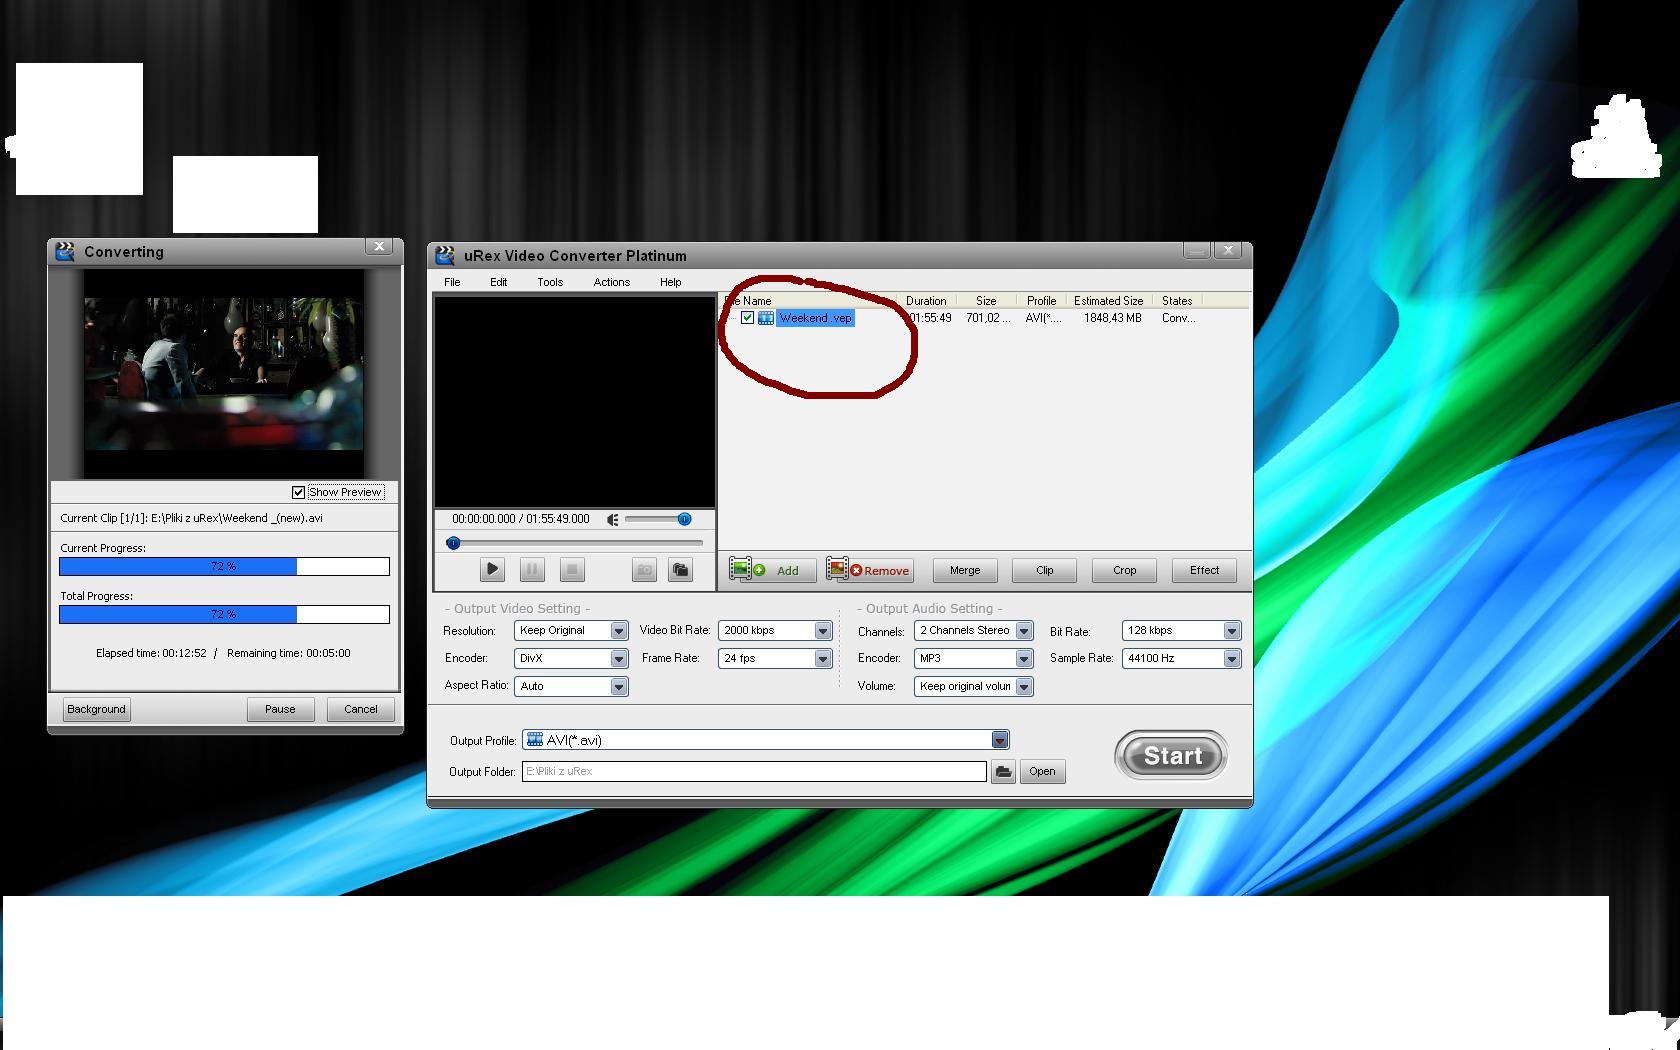Click the Converting dialog title icon

point(65,251)
